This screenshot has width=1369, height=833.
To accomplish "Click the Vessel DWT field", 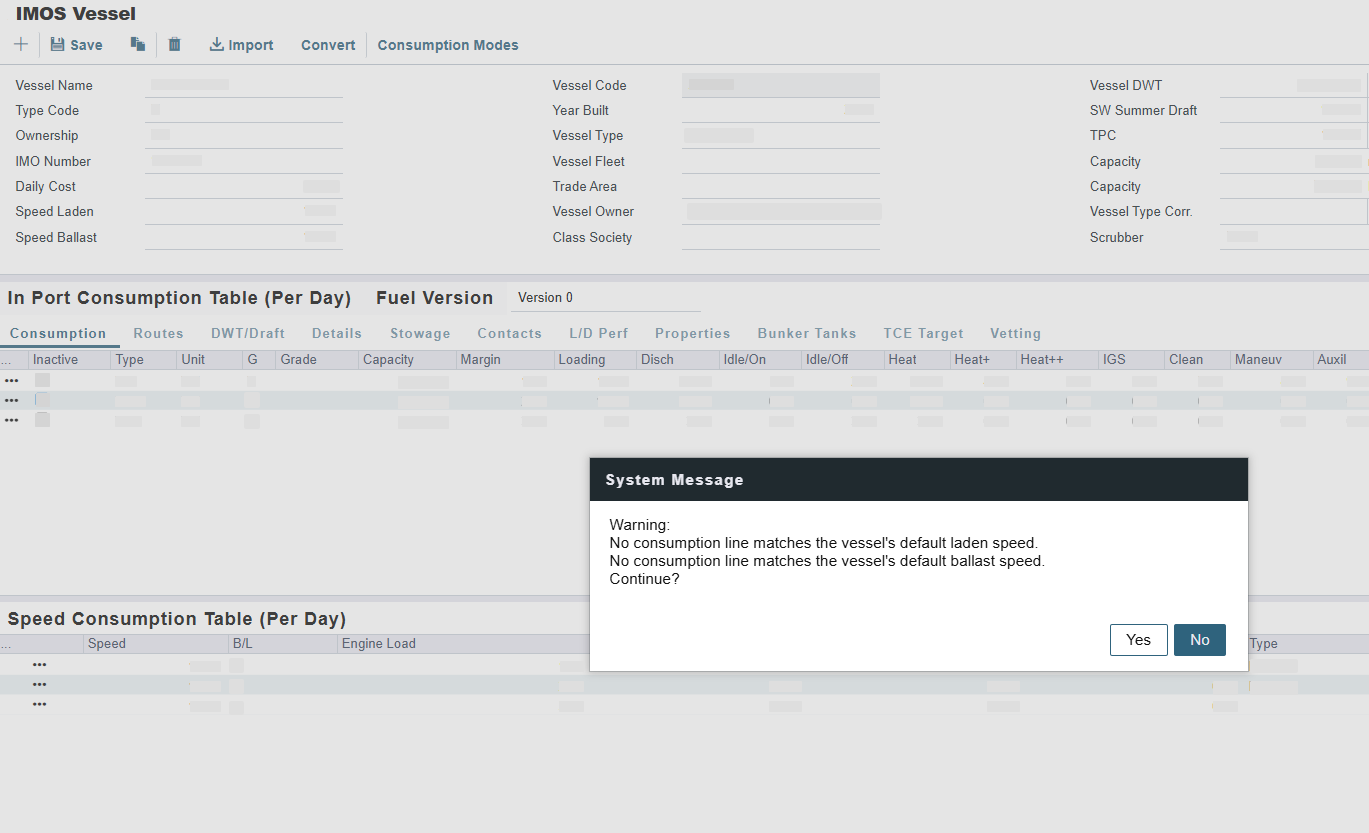I will [x=1294, y=86].
